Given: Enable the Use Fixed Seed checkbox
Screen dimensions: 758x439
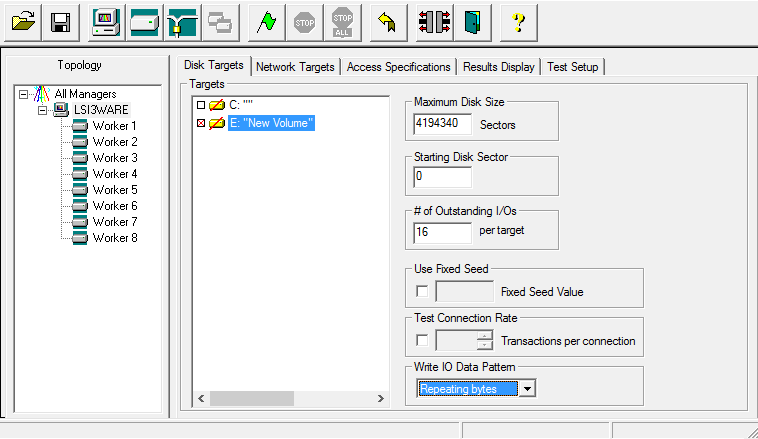Looking at the screenshot, I should pyautogui.click(x=421, y=291).
